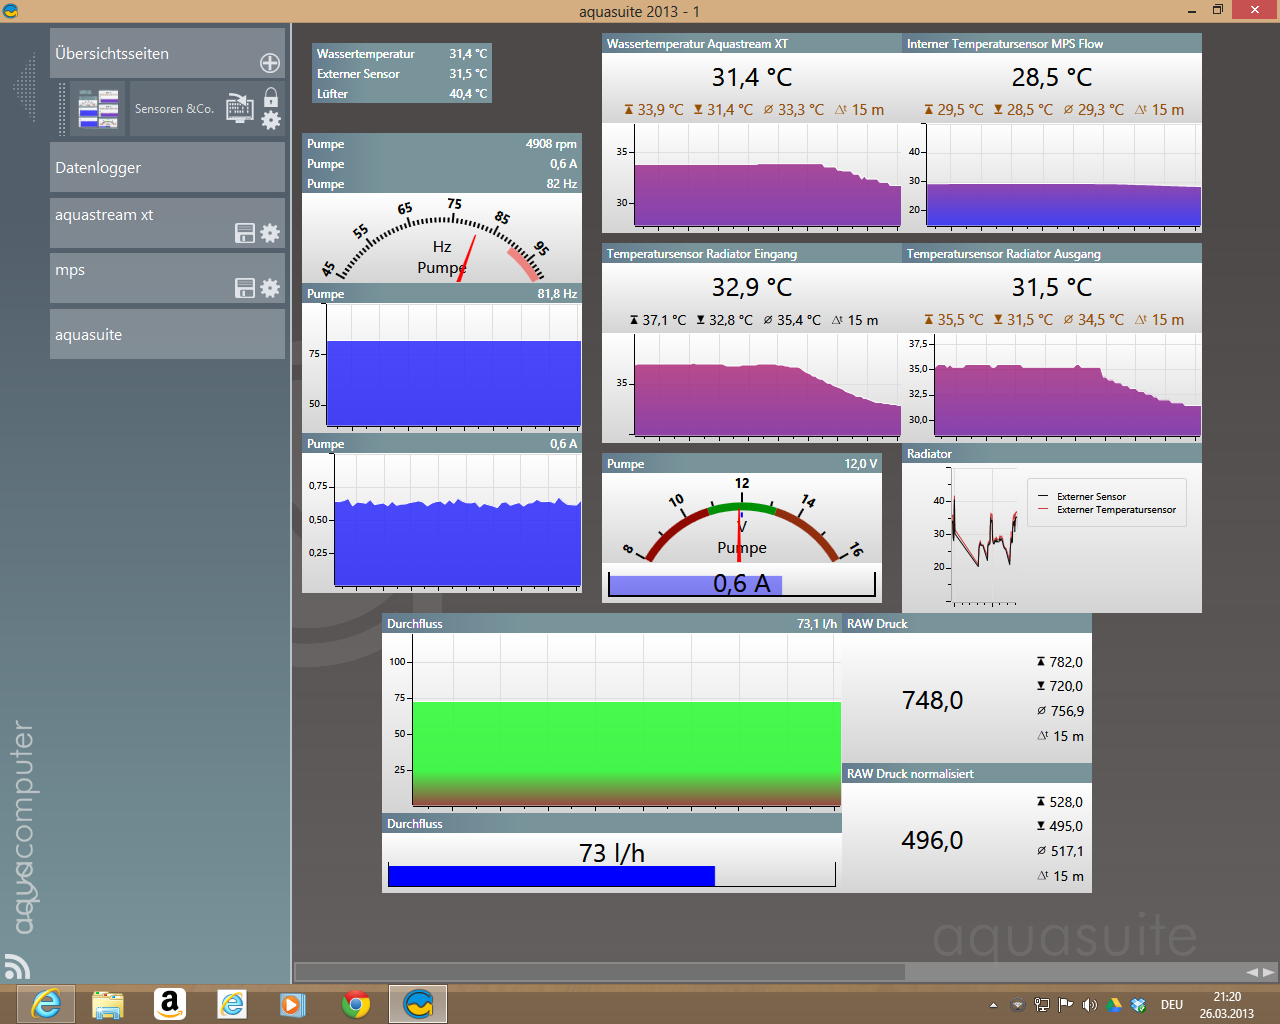Expand the aquasuite section in sidebar
The width and height of the screenshot is (1280, 1024).
(x=166, y=335)
